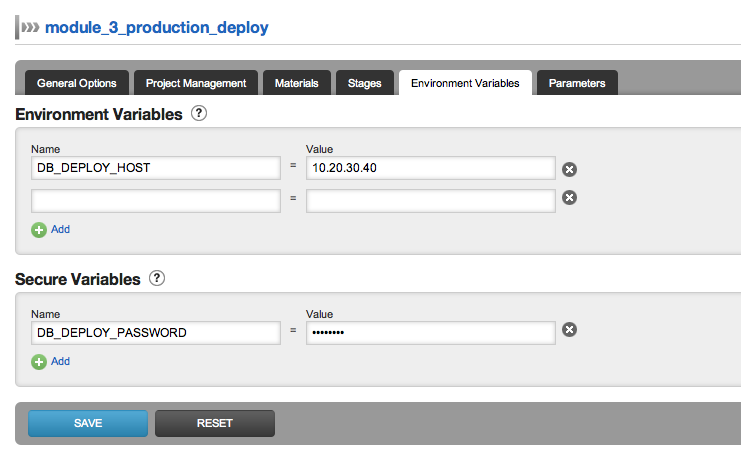Edit the DB_DEPLOY_HOST name field
The width and height of the screenshot is (750, 461).
coord(155,168)
